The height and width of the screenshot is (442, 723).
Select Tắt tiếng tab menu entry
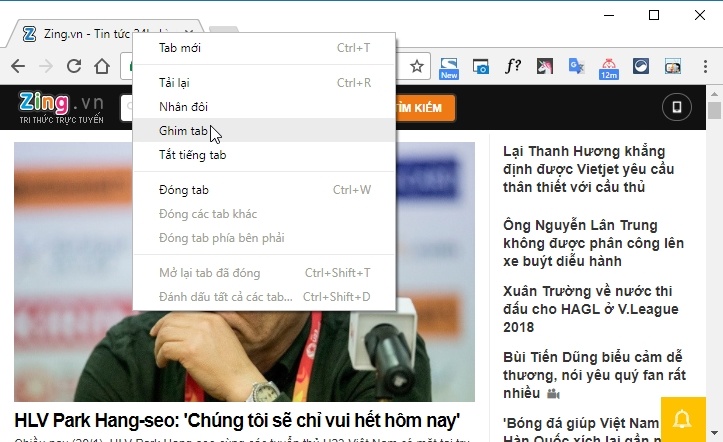pos(264,155)
